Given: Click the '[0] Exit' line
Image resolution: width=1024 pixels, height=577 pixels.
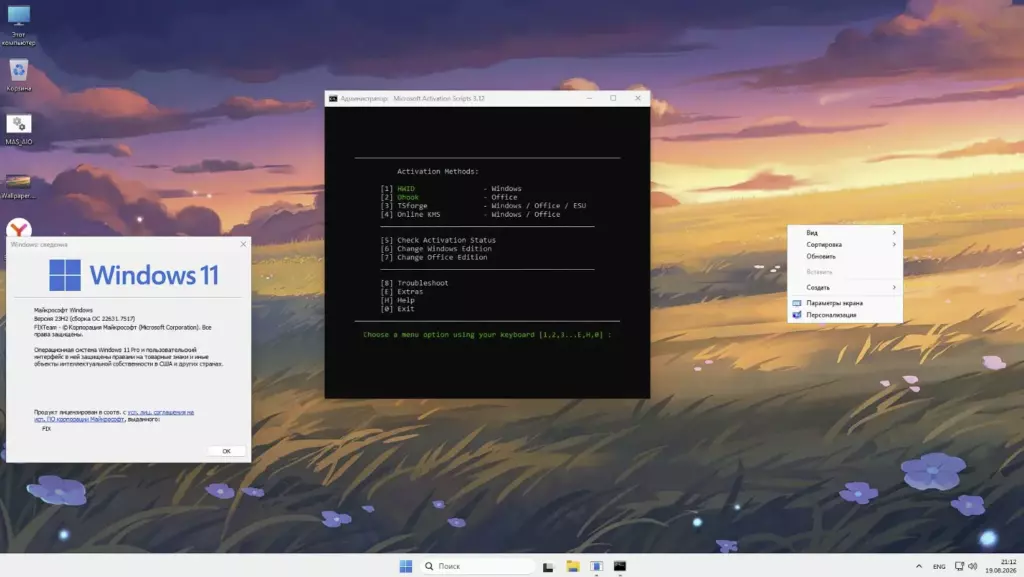Looking at the screenshot, I should (397, 309).
